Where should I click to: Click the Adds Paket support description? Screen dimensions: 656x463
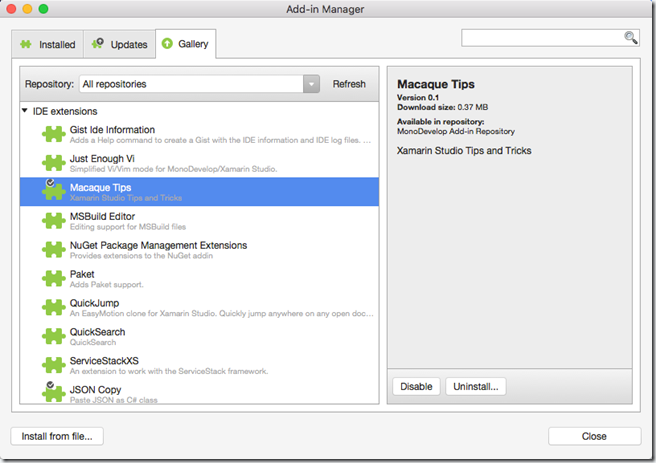(x=106, y=284)
